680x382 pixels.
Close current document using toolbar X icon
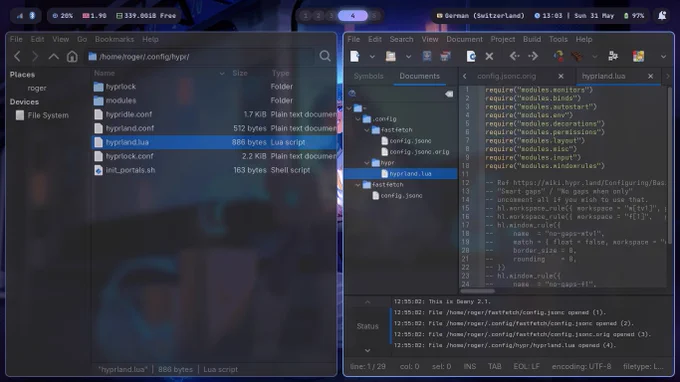click(x=489, y=56)
